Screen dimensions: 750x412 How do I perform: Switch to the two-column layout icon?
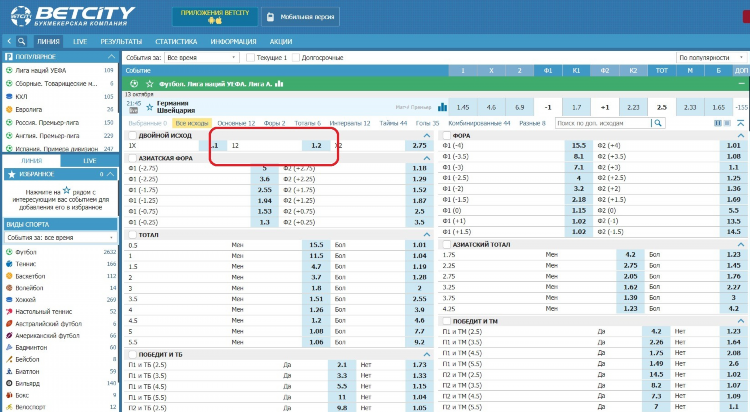(717, 123)
